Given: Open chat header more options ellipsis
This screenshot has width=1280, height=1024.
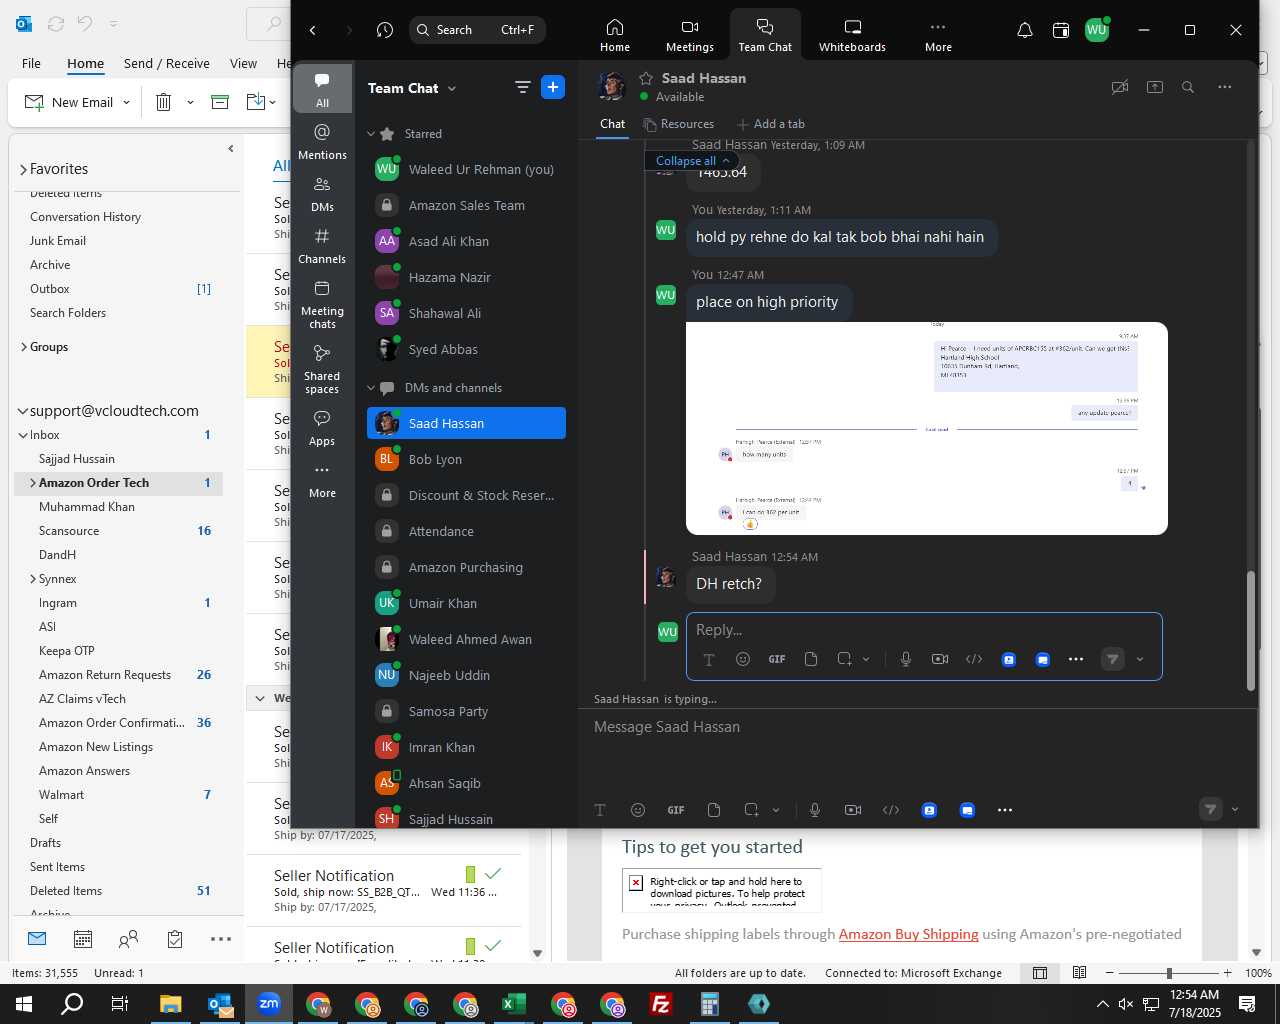Looking at the screenshot, I should (1224, 87).
